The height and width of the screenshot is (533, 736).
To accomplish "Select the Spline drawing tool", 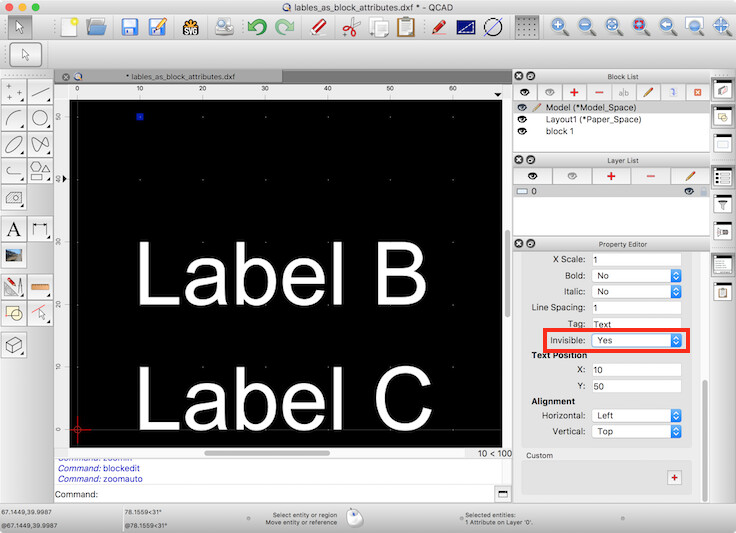I will (x=40, y=144).
